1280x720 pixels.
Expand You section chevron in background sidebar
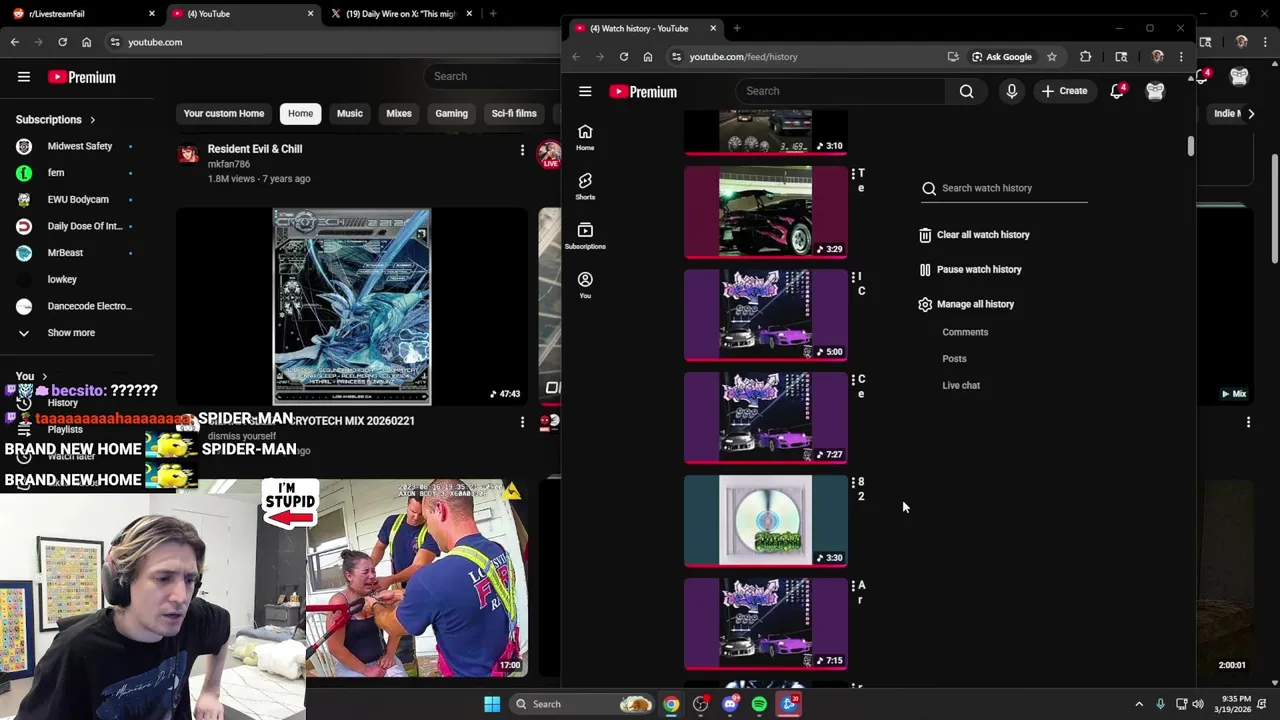click(44, 377)
